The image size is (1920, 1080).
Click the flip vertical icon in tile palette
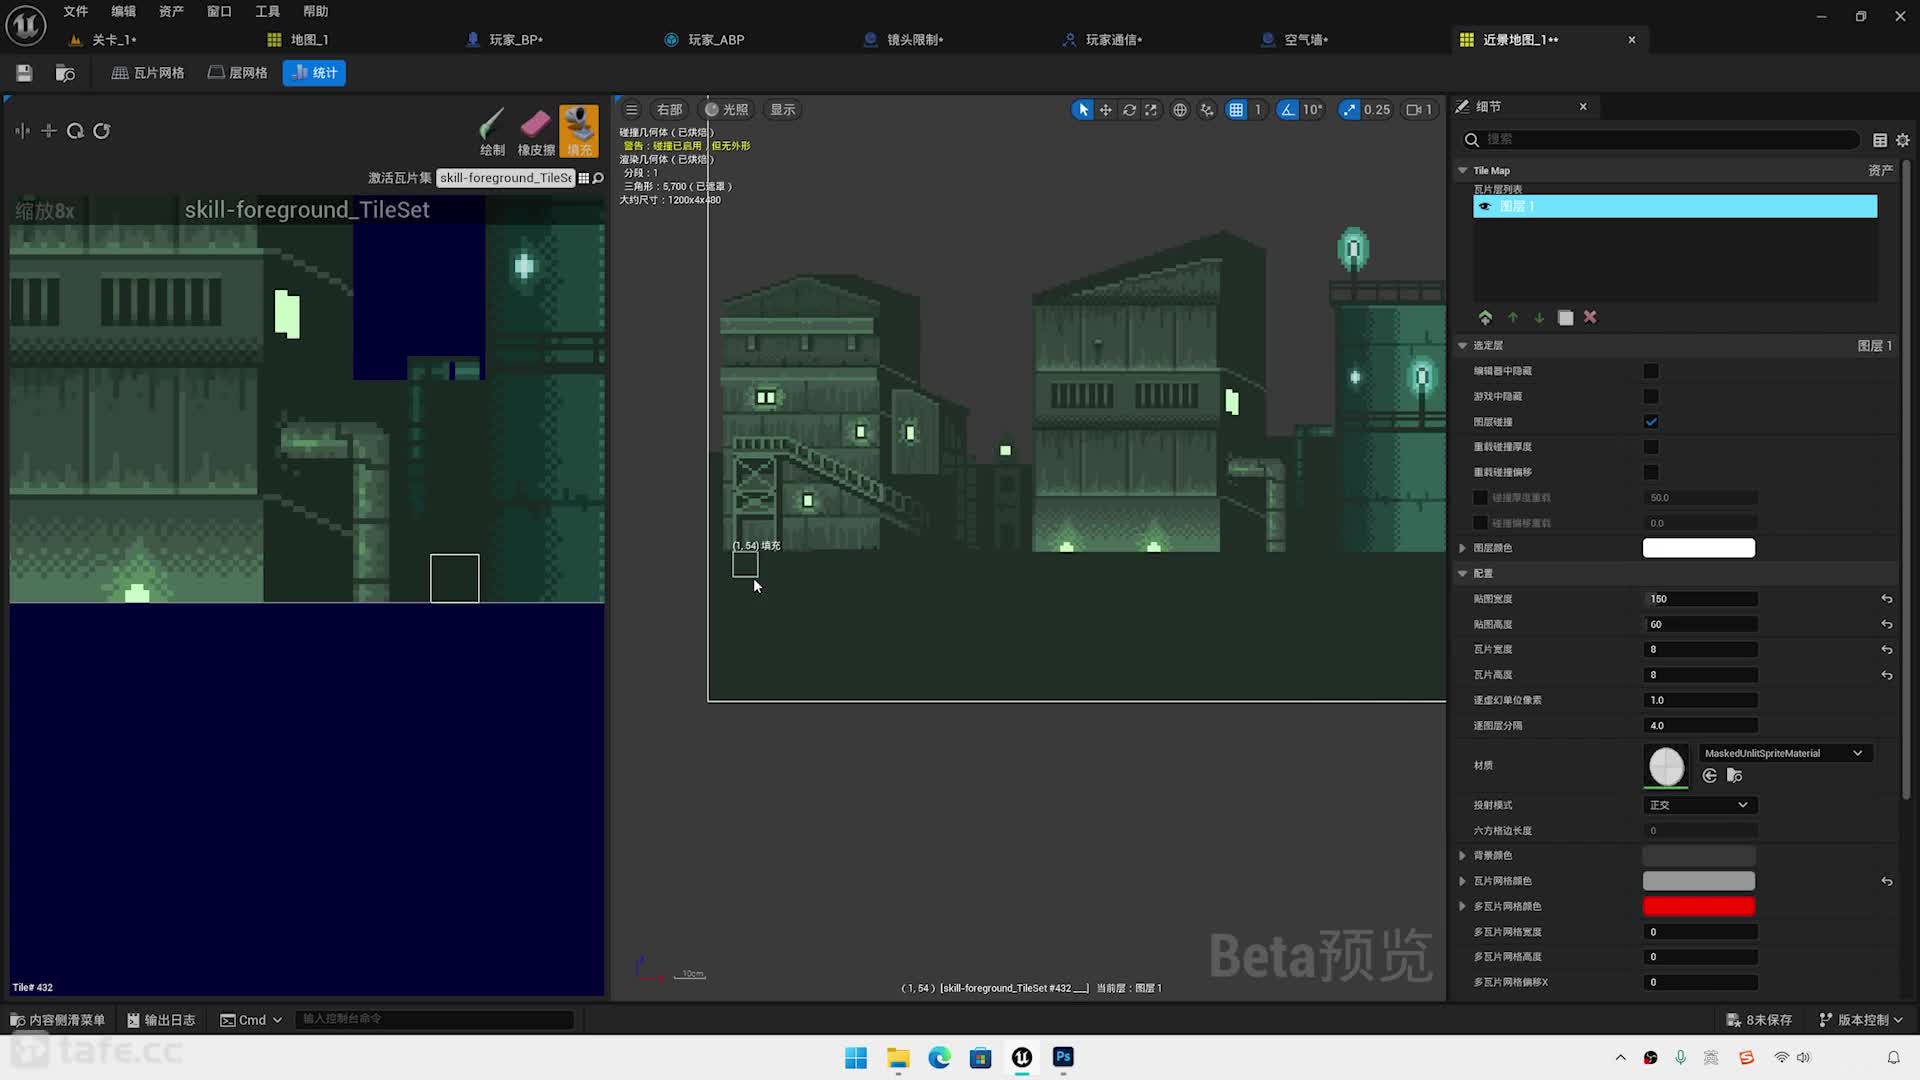click(x=48, y=131)
